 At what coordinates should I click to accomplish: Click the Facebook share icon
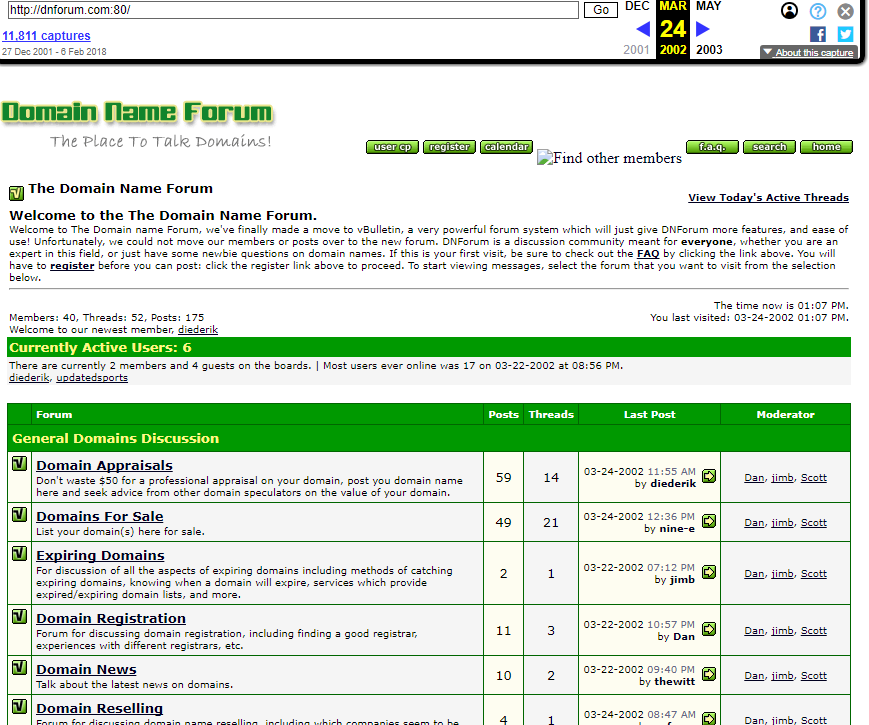(x=818, y=34)
